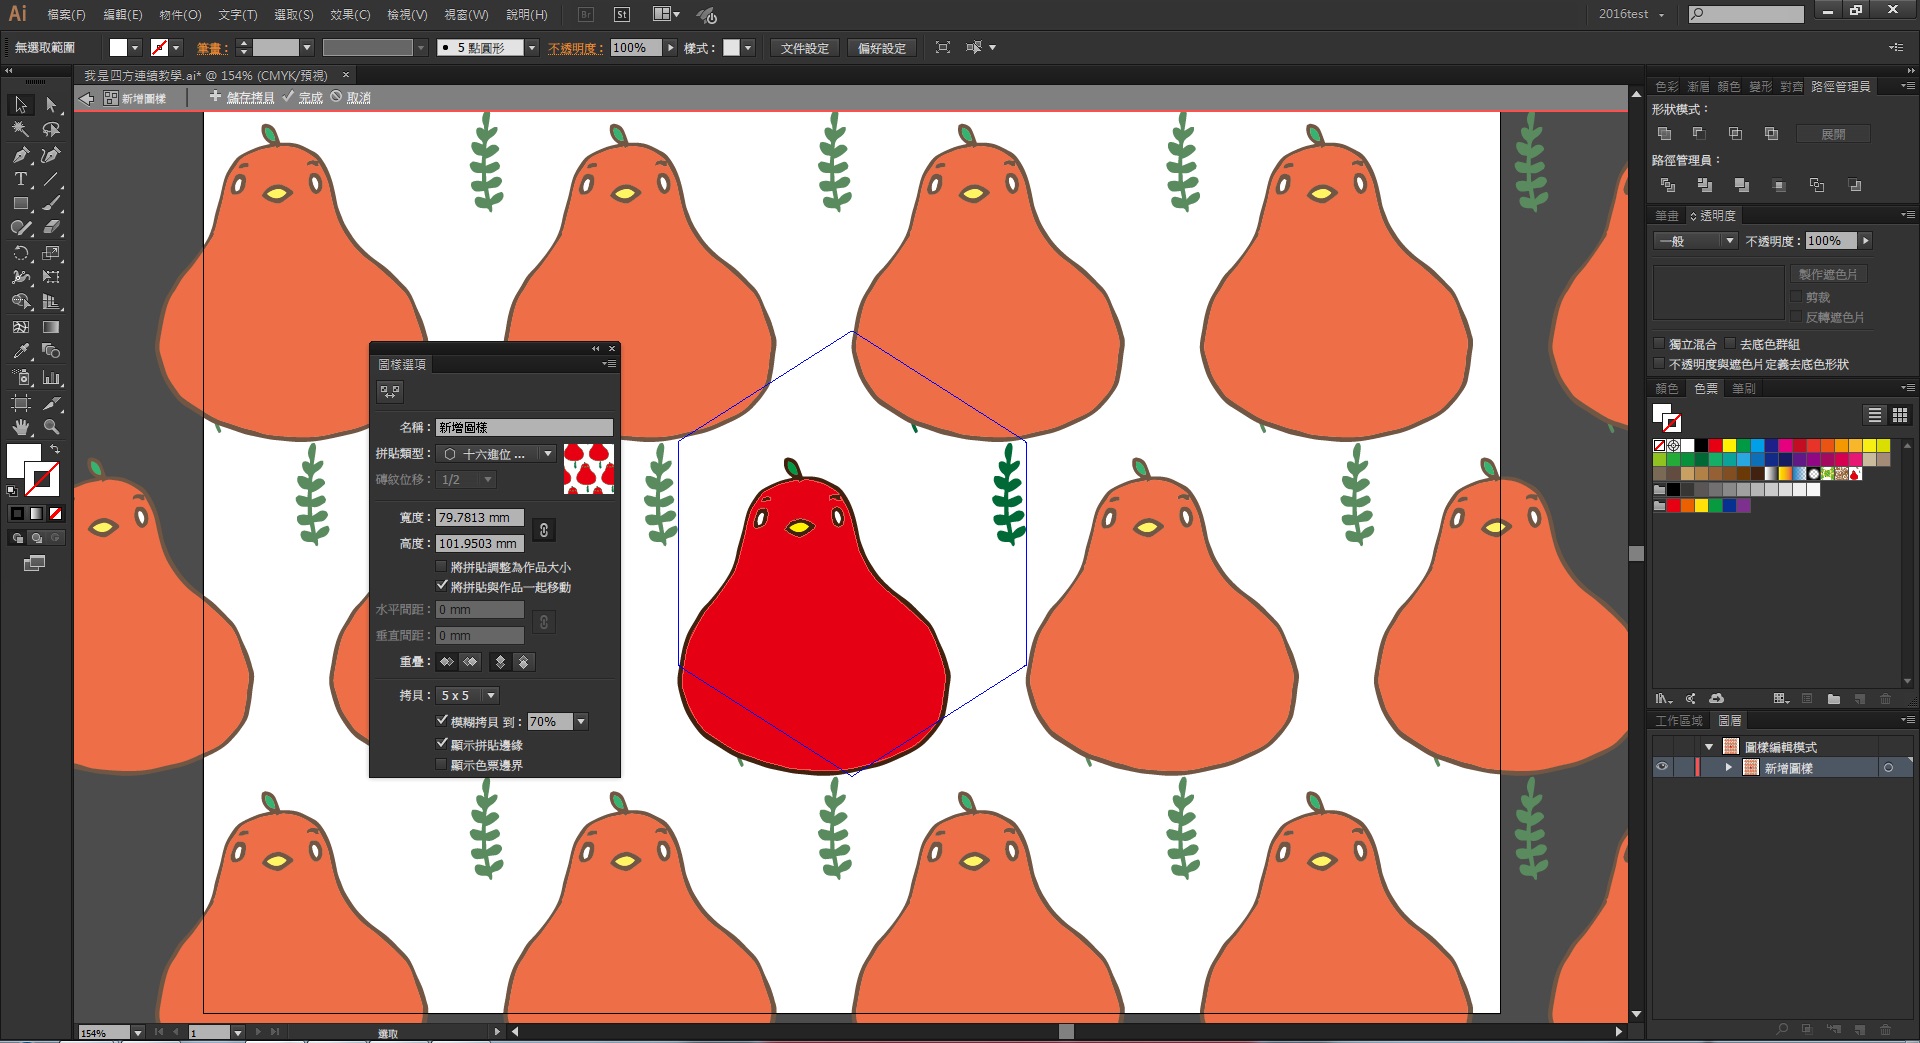Click the Pattern Tile Tool icon

(390, 392)
